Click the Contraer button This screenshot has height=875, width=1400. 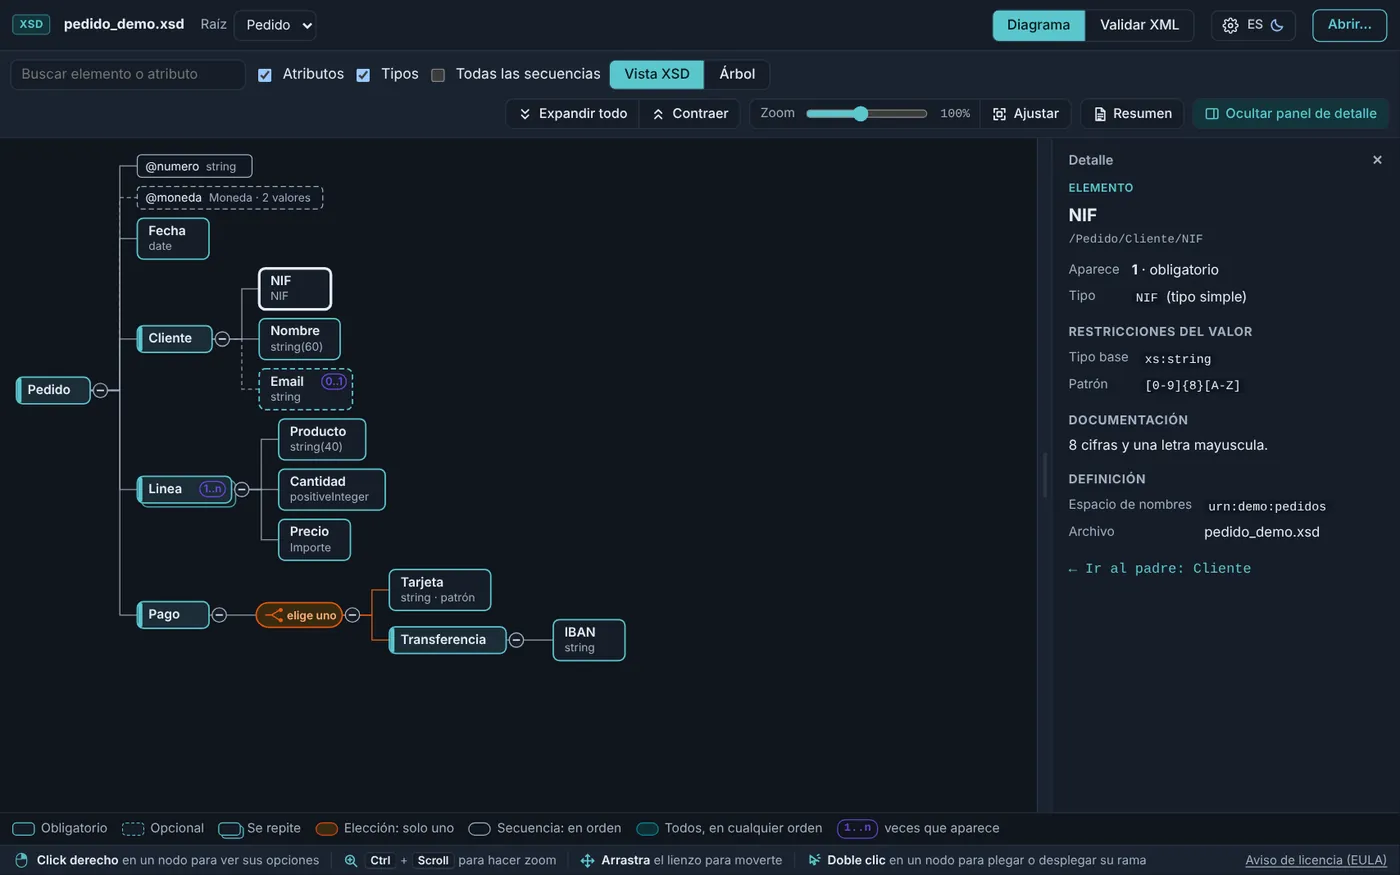pos(690,114)
